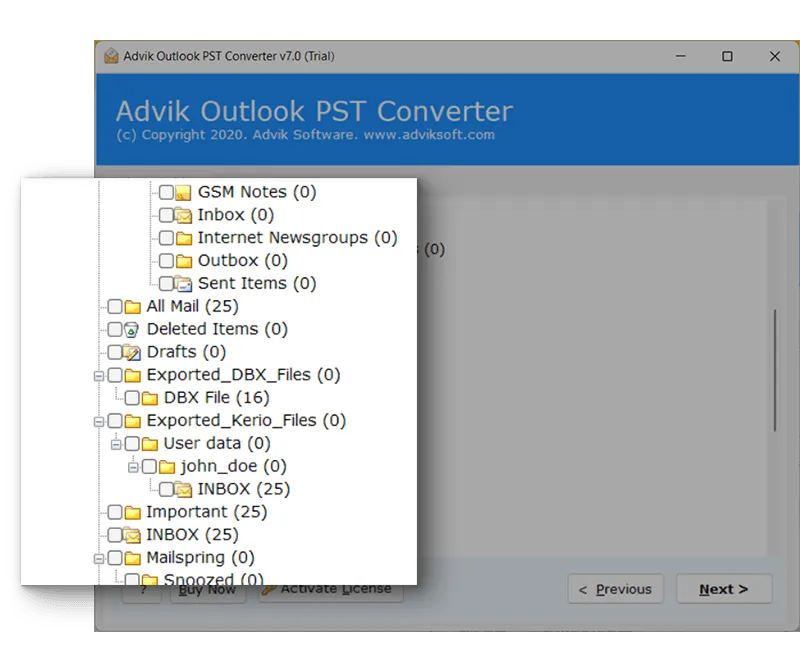Image resolution: width=800 pixels, height=671 pixels.
Task: Collapse the Exported_DBX_Files tree node
Action: [x=98, y=376]
